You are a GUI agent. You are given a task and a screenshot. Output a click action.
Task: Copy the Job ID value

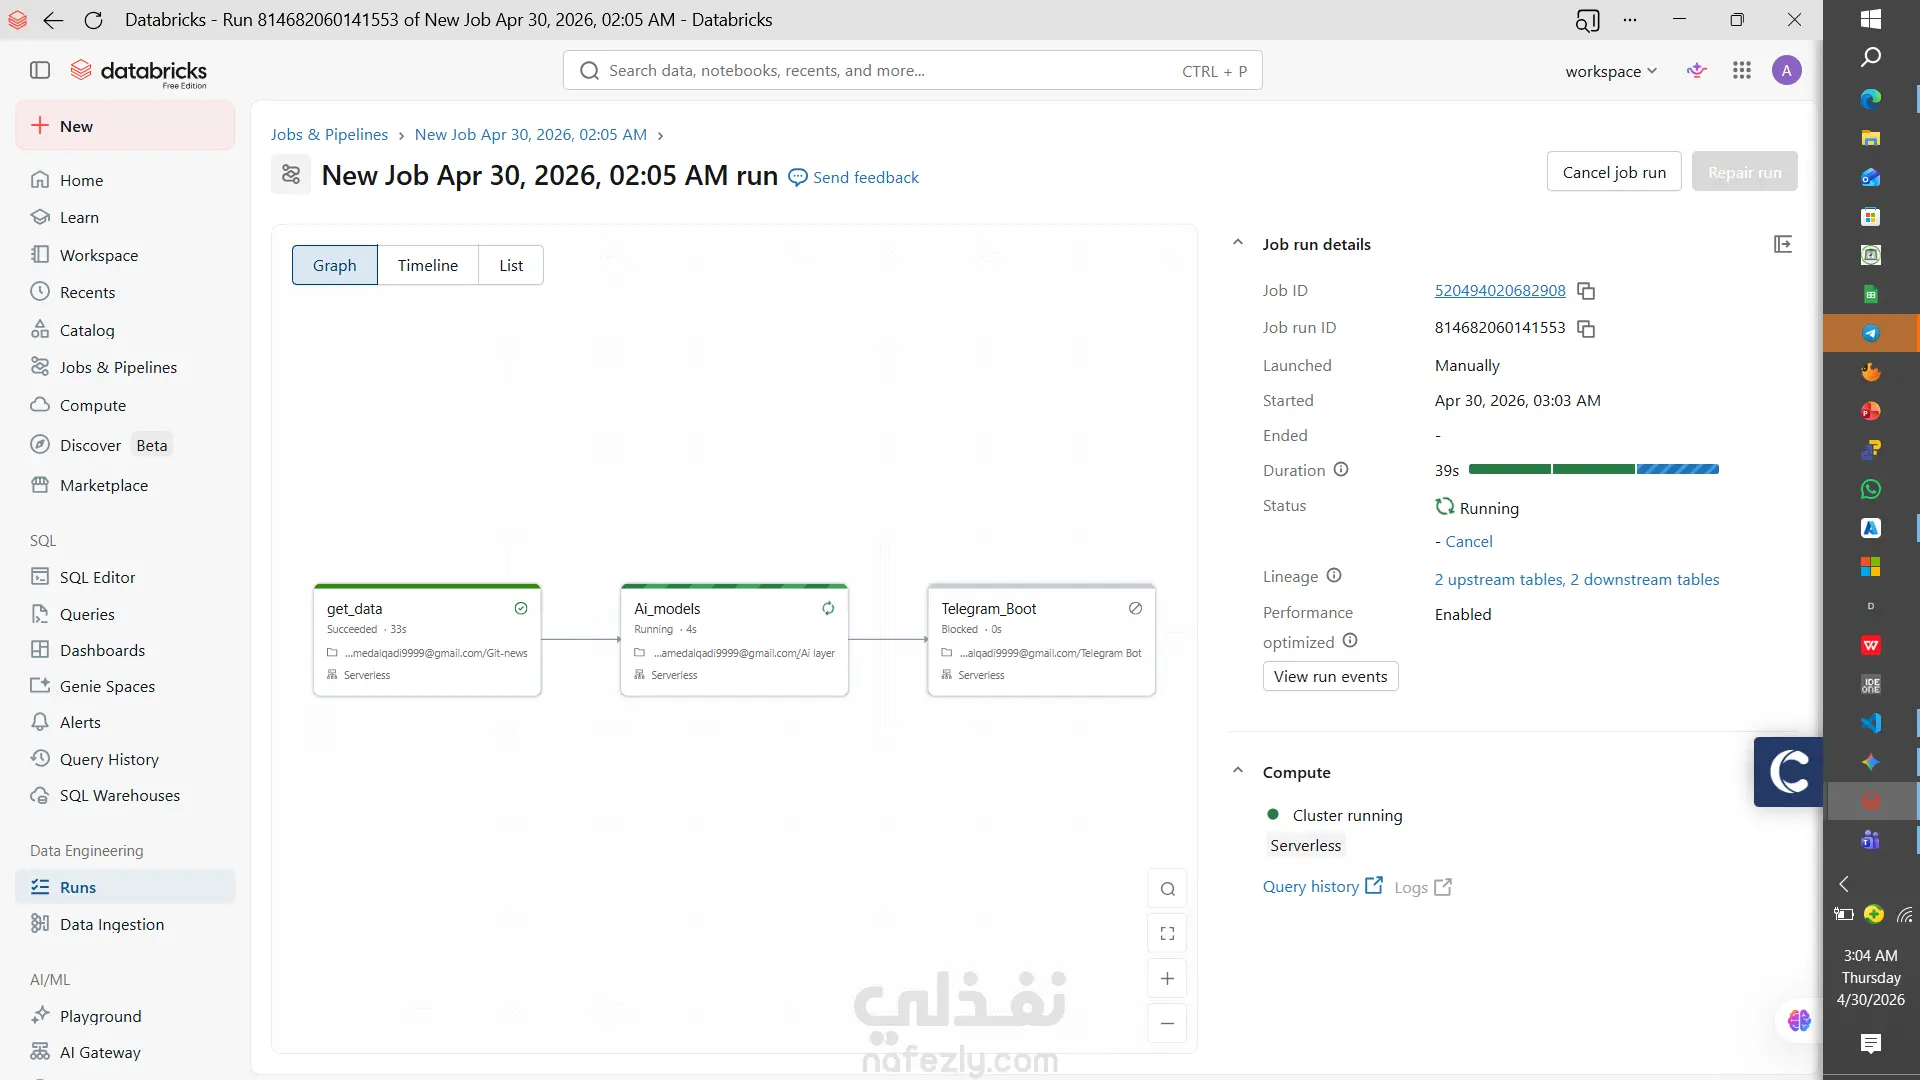click(x=1586, y=291)
